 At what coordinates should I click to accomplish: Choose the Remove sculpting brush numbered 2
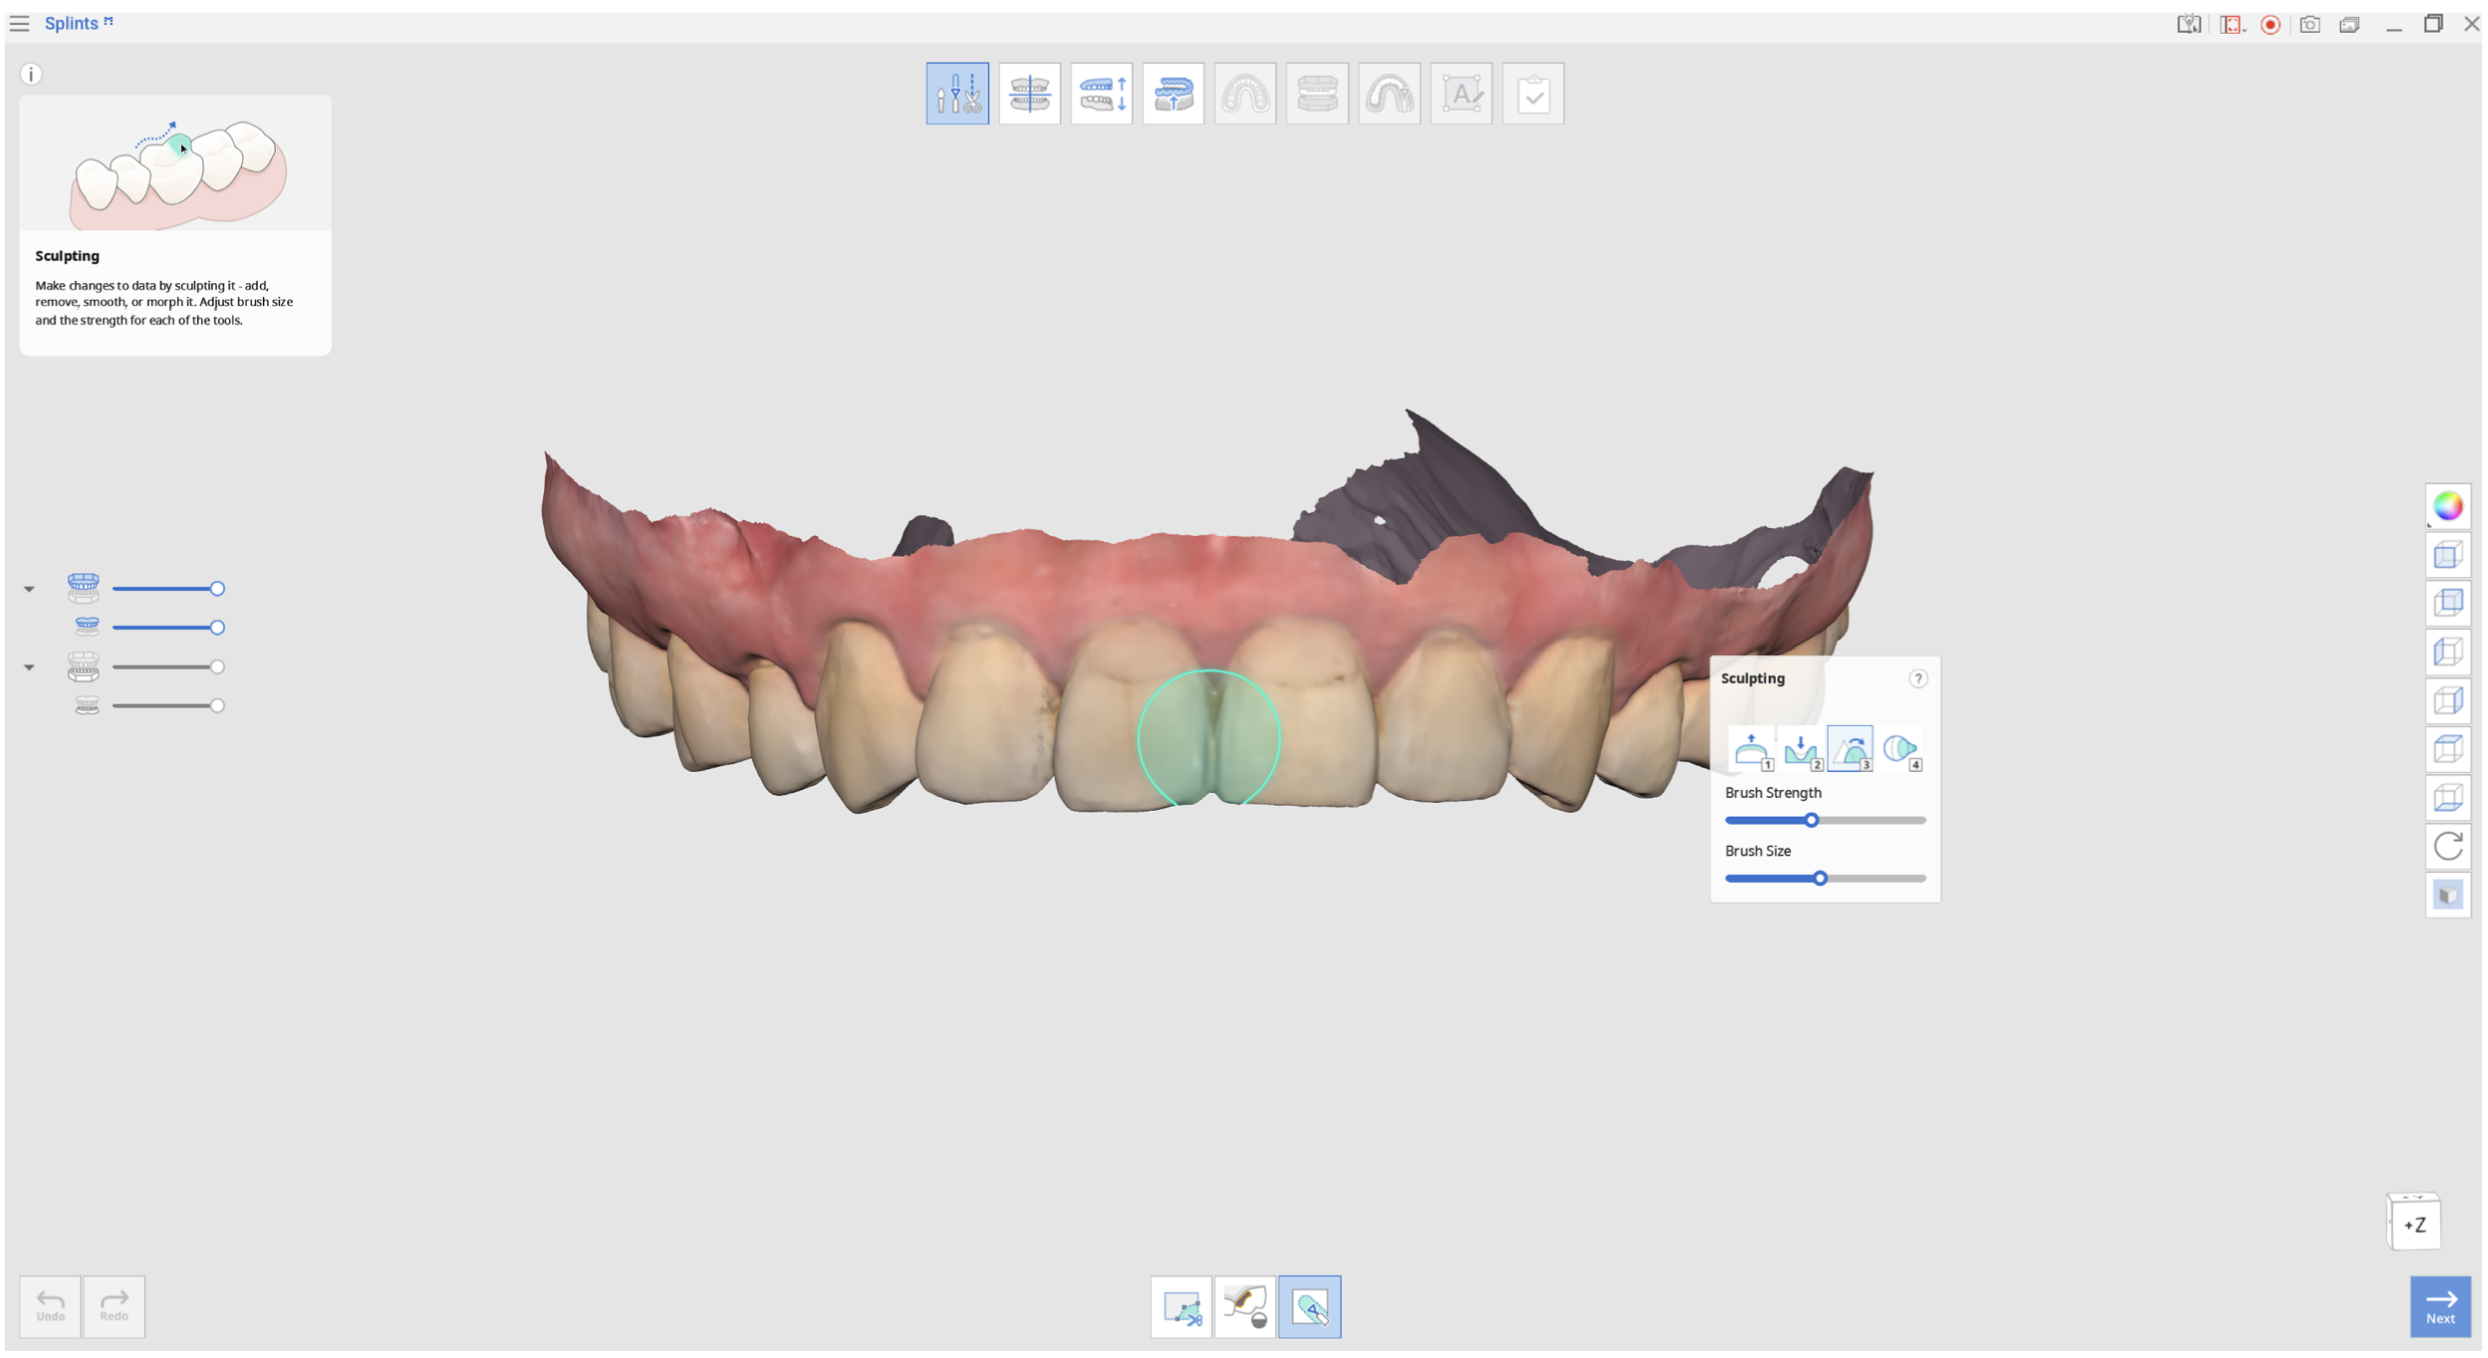point(1801,749)
